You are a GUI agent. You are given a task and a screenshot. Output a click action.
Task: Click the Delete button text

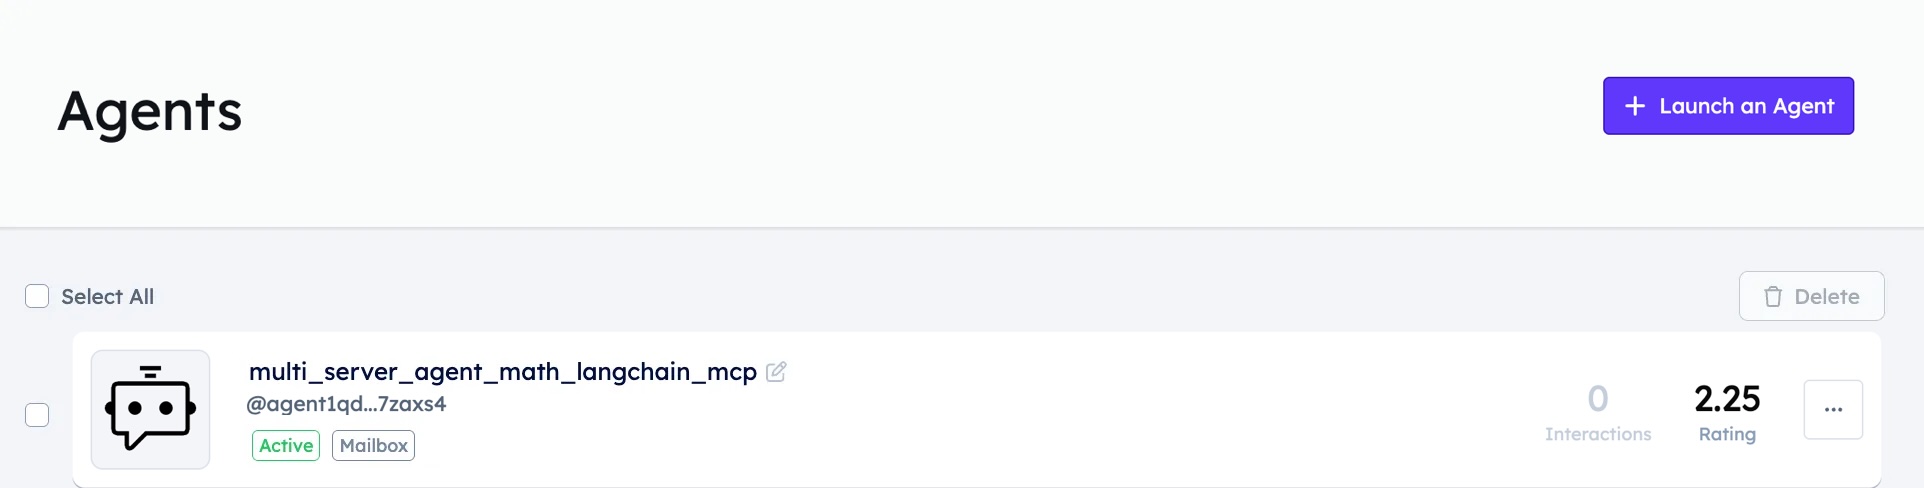[1827, 297]
